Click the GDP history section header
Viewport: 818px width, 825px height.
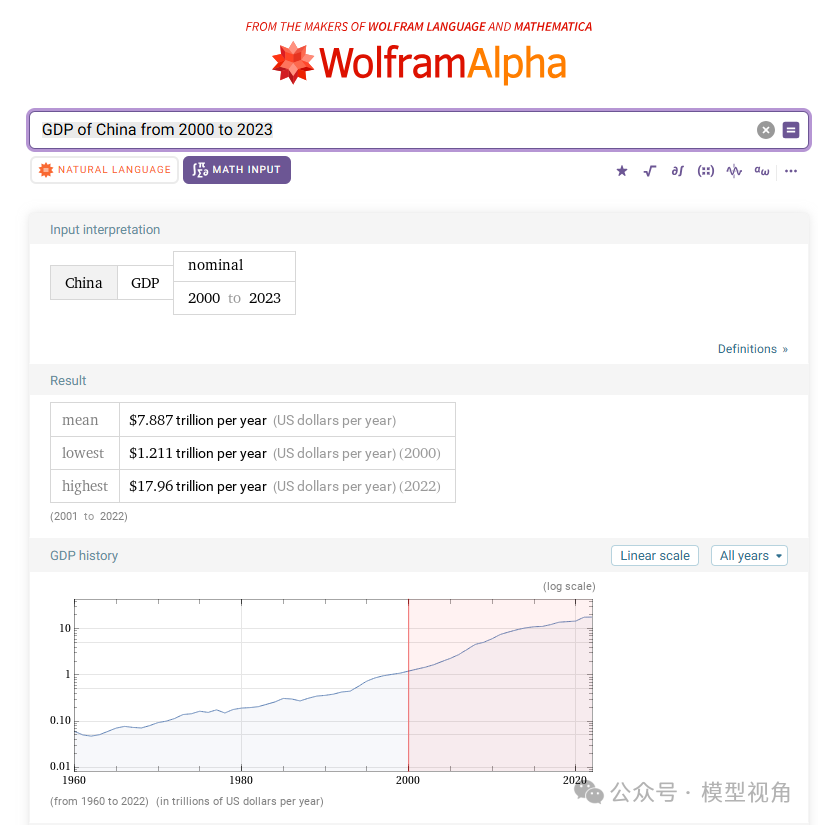tap(84, 556)
